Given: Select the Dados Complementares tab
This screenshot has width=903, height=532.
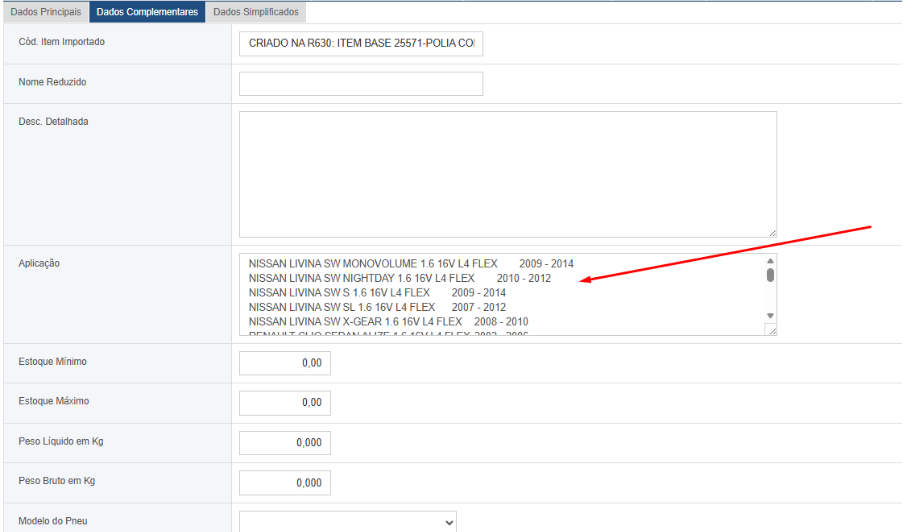Looking at the screenshot, I should (147, 12).
